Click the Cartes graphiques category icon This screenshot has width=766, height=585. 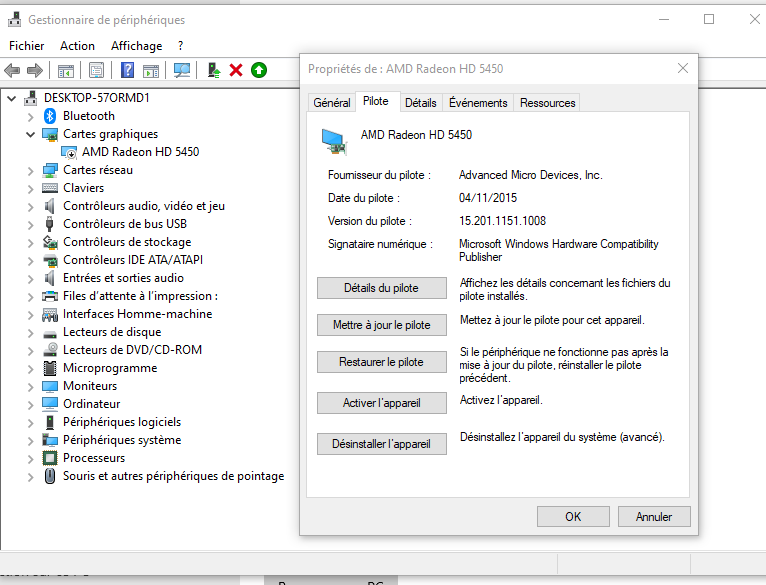(50, 134)
